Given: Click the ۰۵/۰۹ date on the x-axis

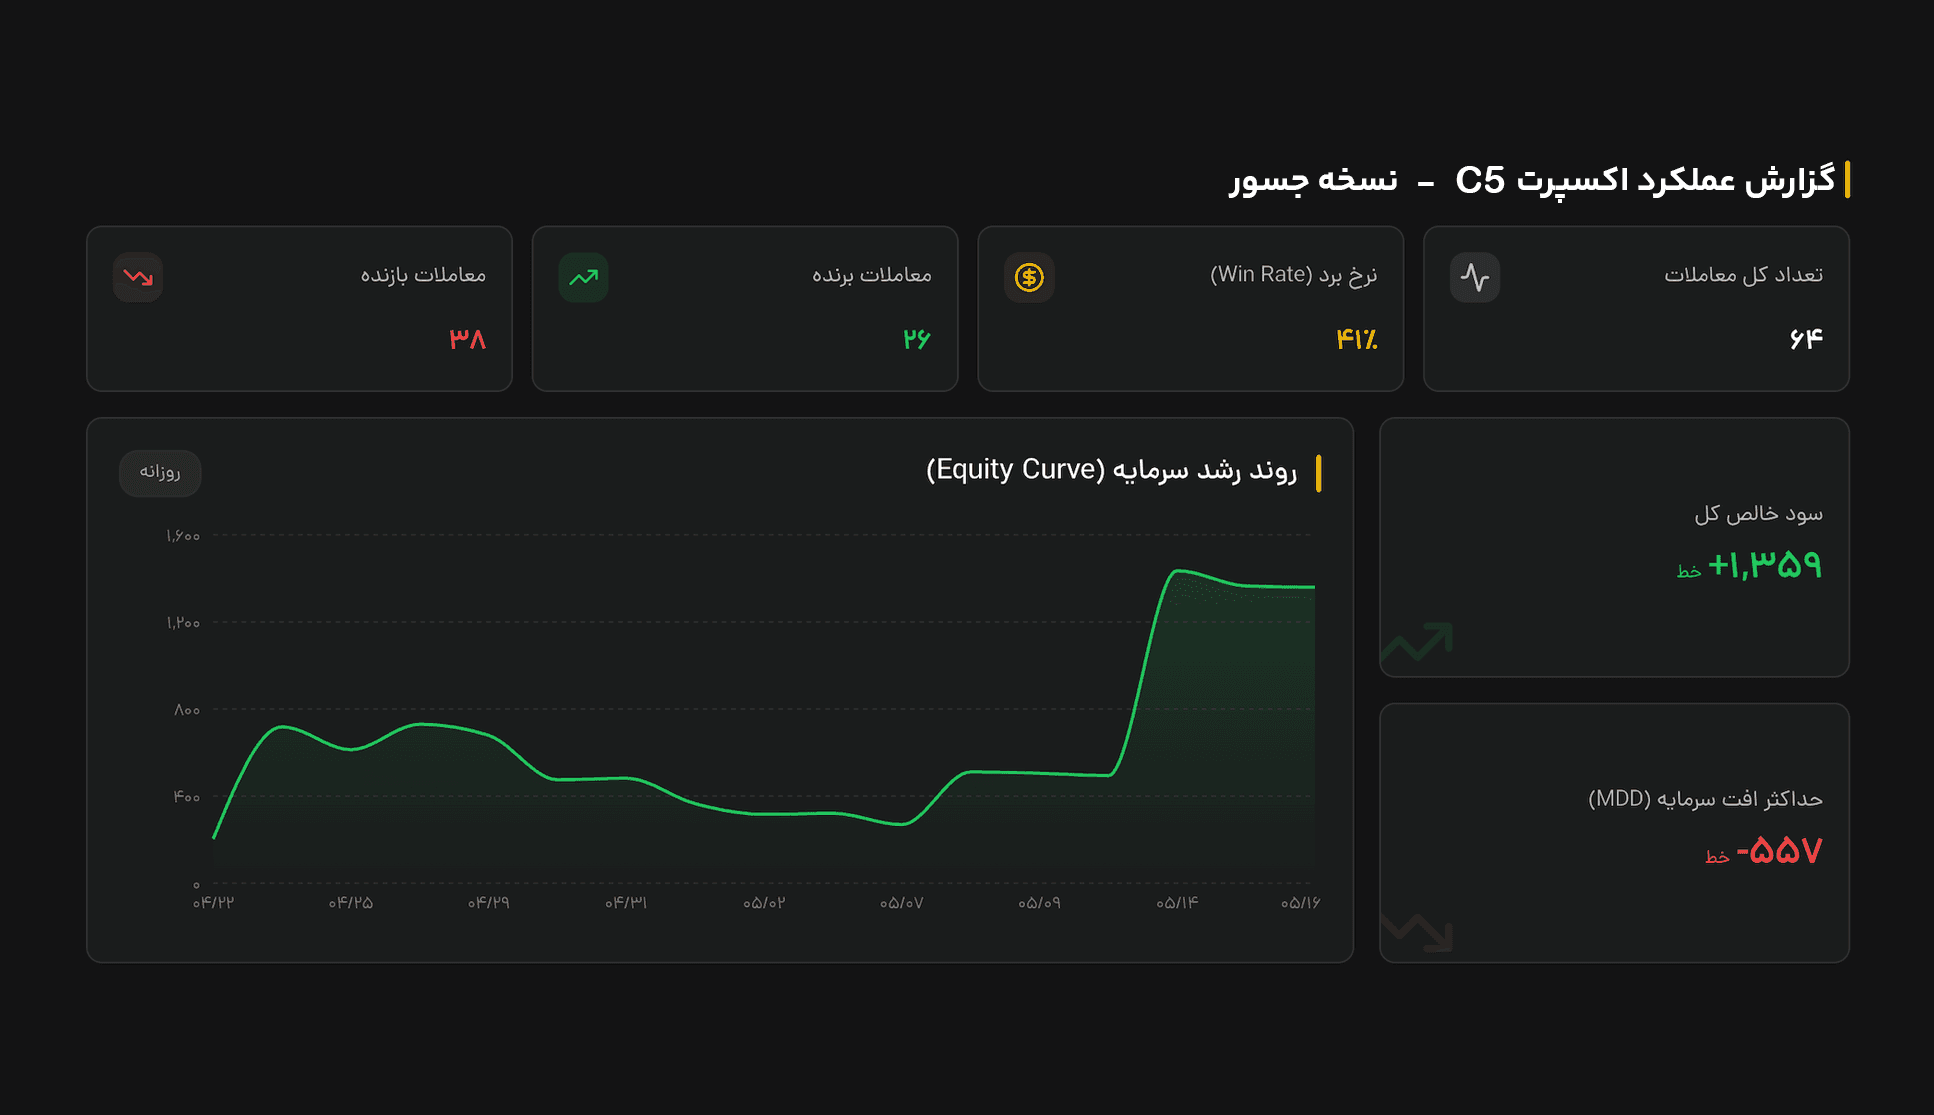Looking at the screenshot, I should (x=1039, y=903).
